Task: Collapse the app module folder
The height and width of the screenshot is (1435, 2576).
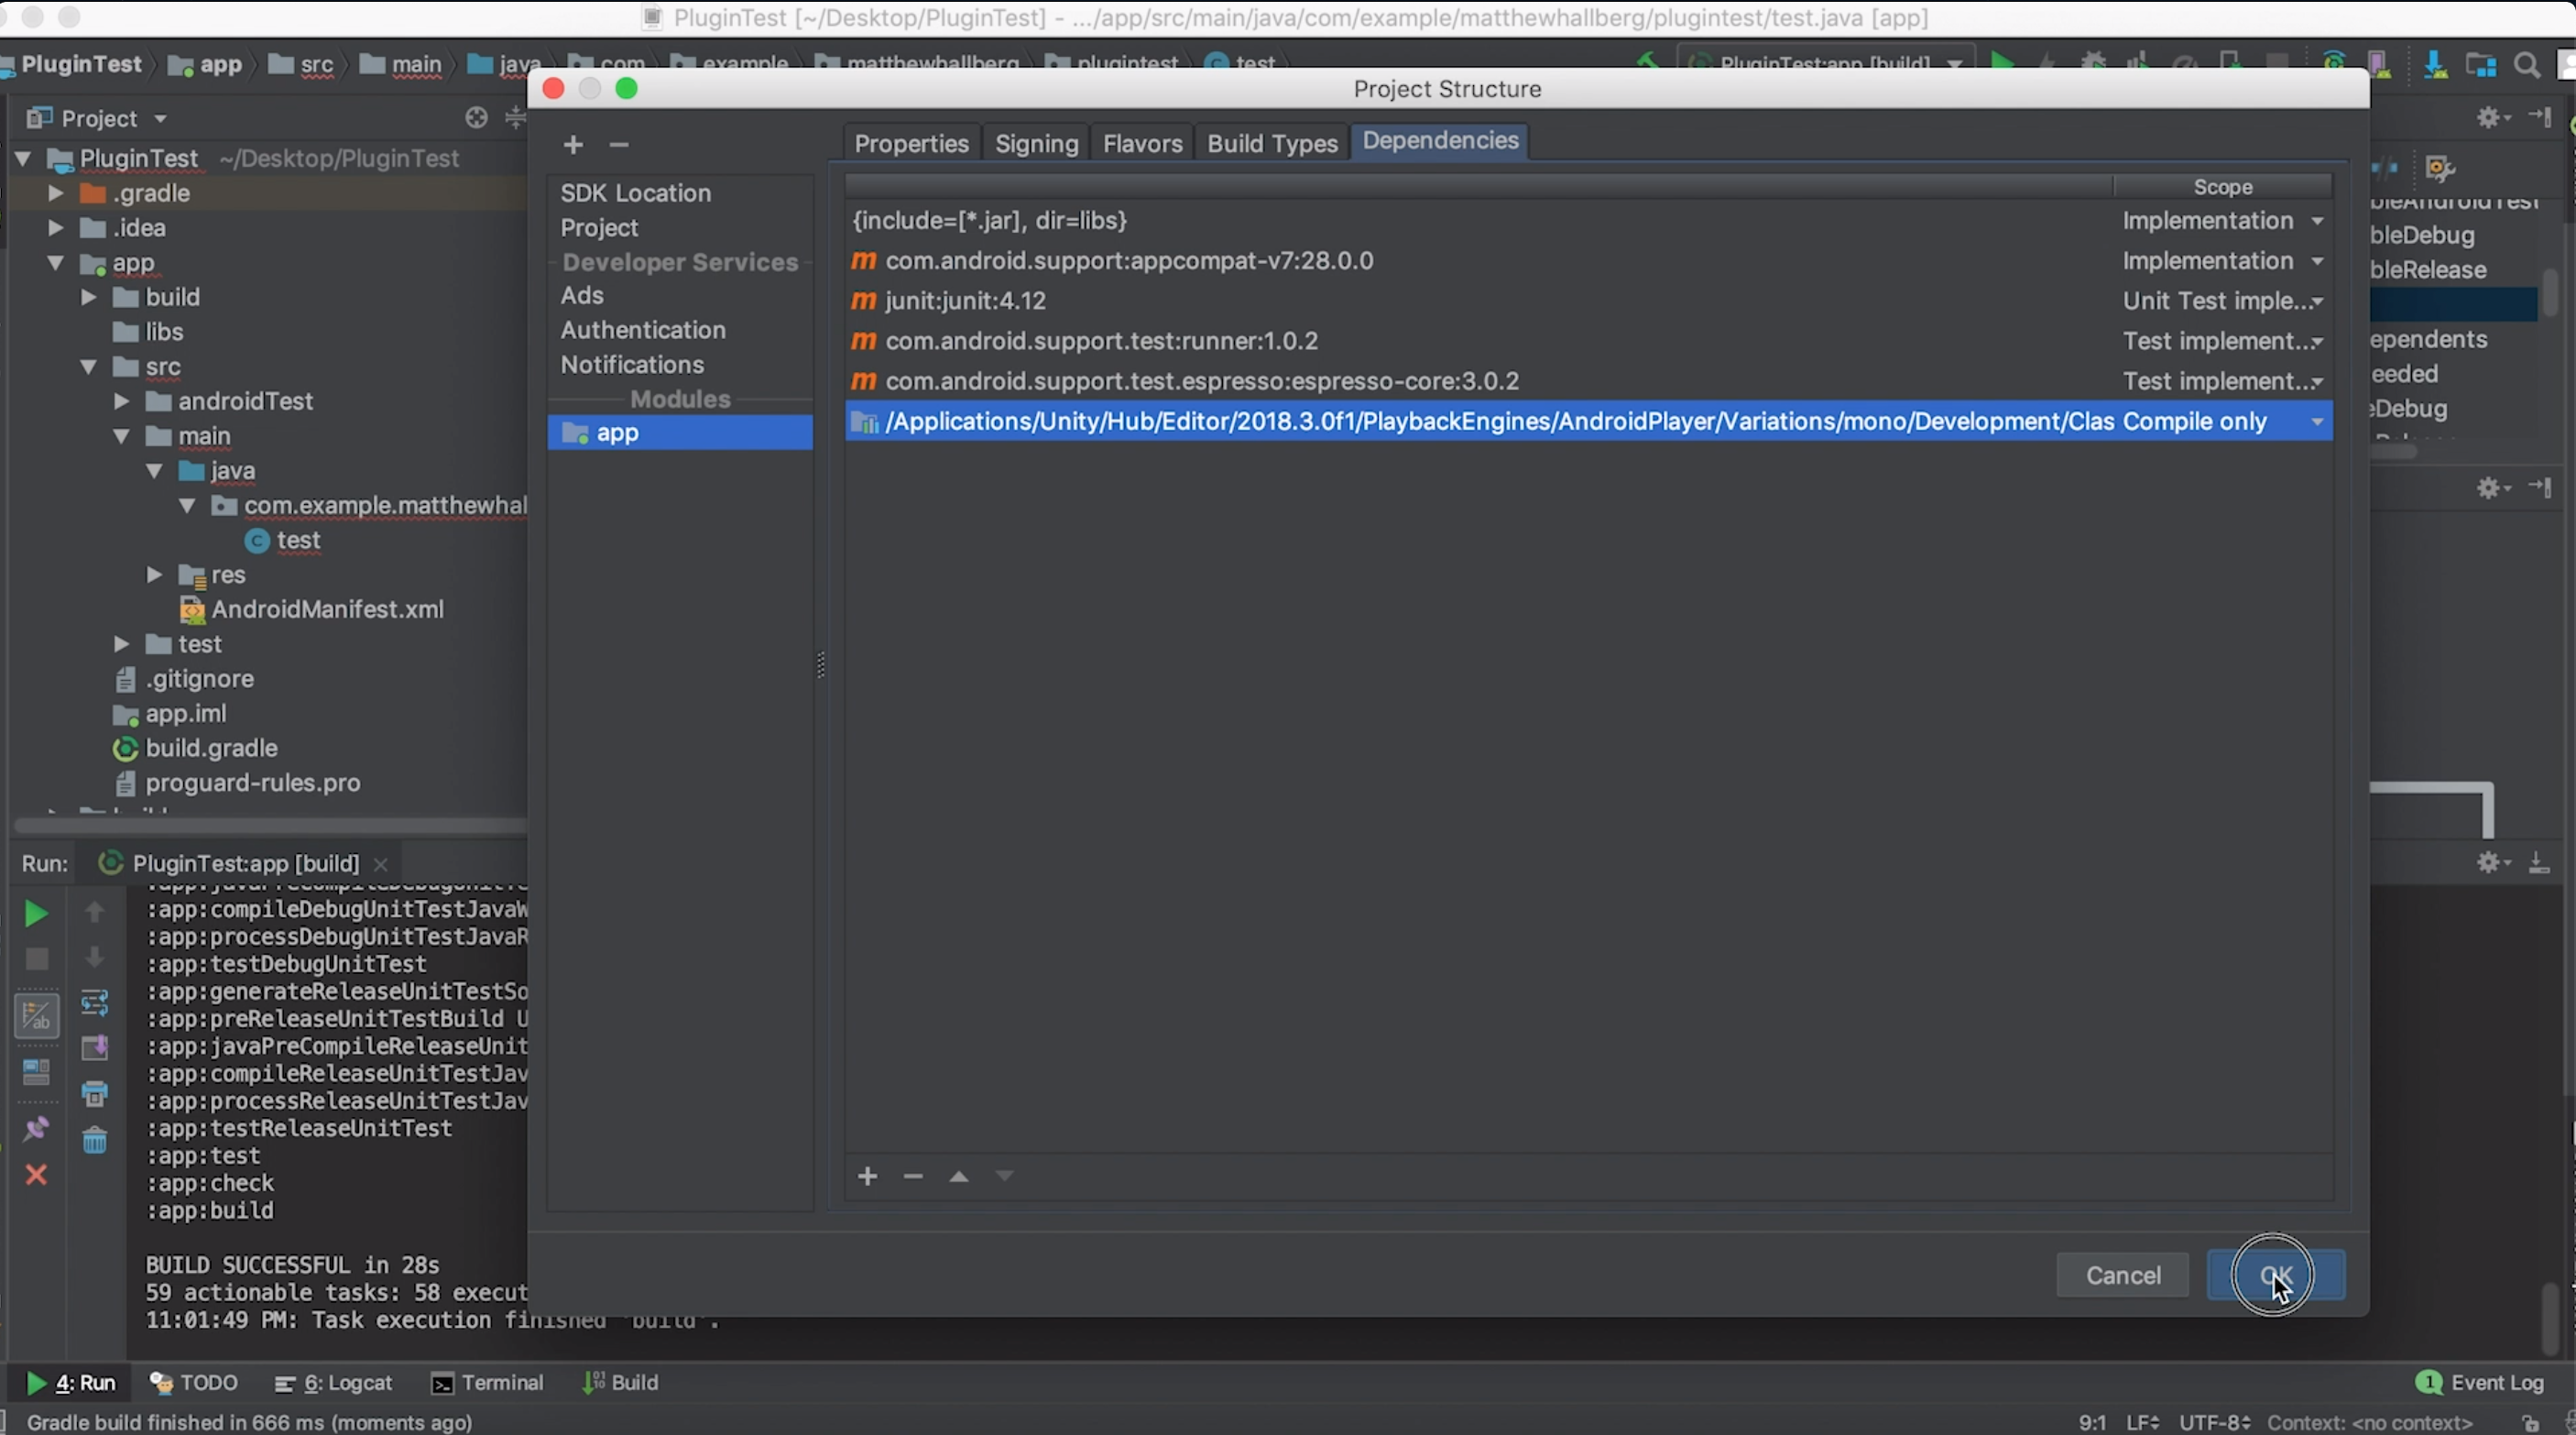Action: coord(55,263)
